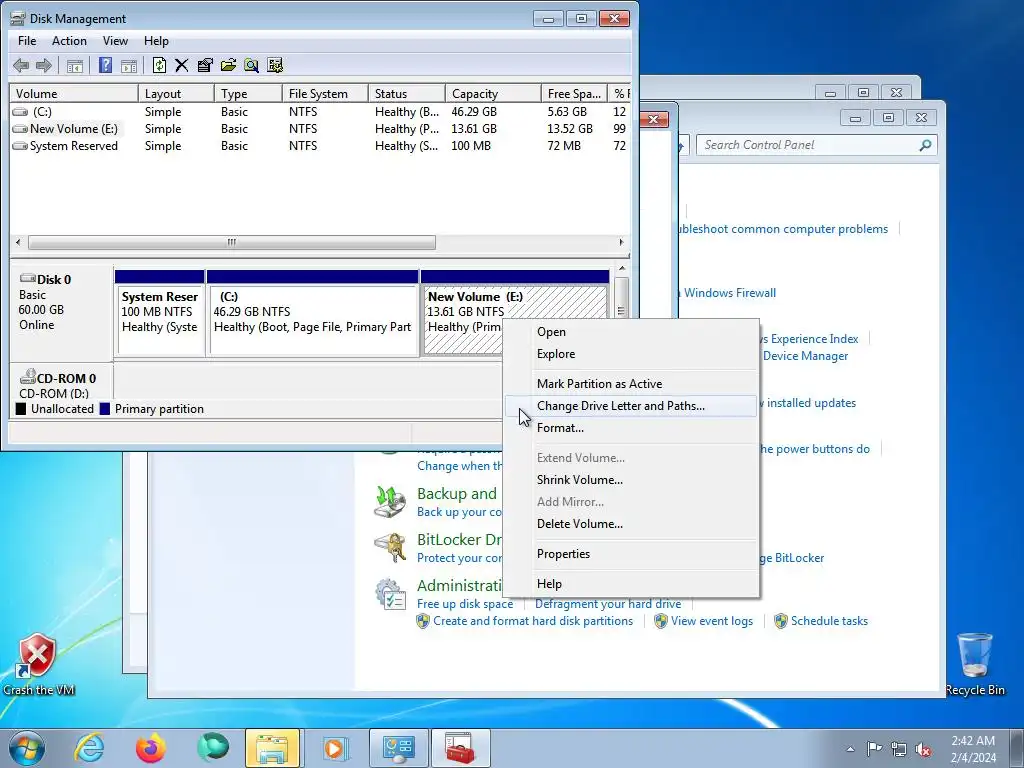Click the volume list horizontal scrollbar thumb

point(232,242)
